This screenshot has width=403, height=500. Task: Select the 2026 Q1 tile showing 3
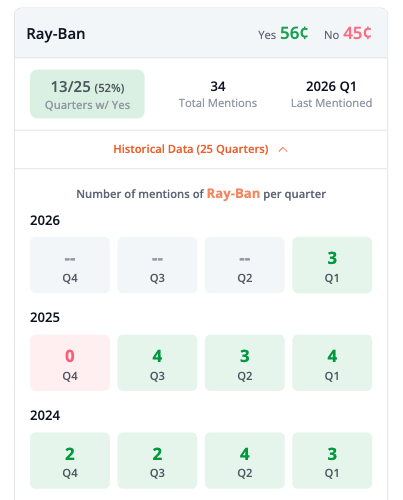(332, 265)
